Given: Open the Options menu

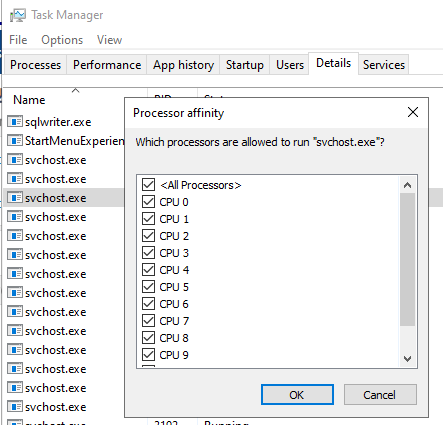Looking at the screenshot, I should (62, 40).
